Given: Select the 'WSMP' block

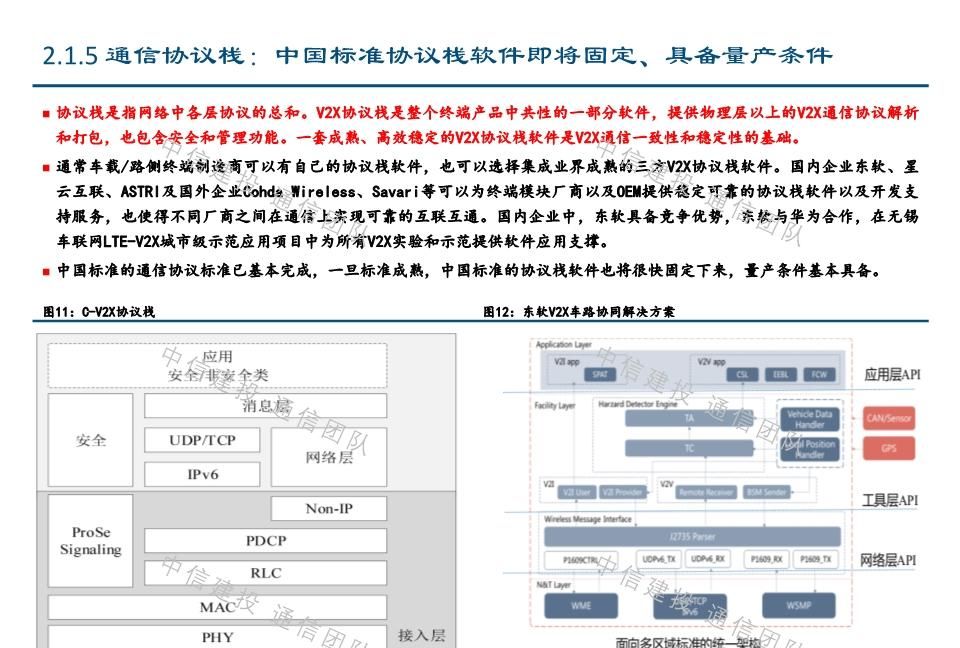Looking at the screenshot, I should coord(799,605).
